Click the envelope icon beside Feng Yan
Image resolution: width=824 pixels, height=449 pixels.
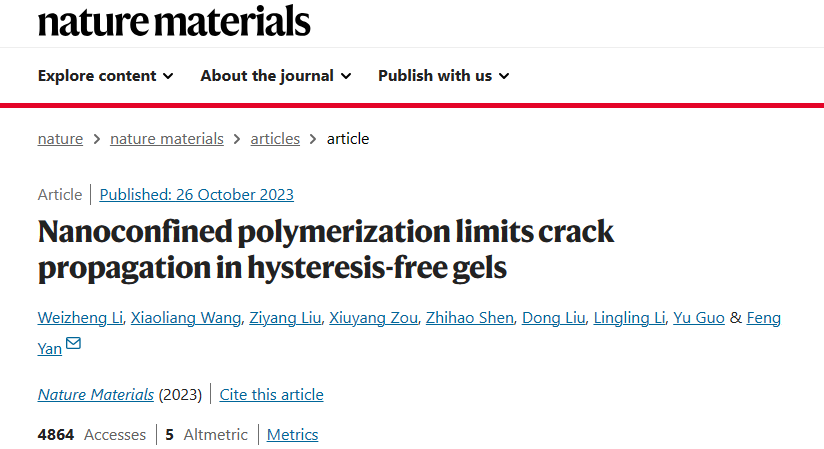tap(73, 343)
